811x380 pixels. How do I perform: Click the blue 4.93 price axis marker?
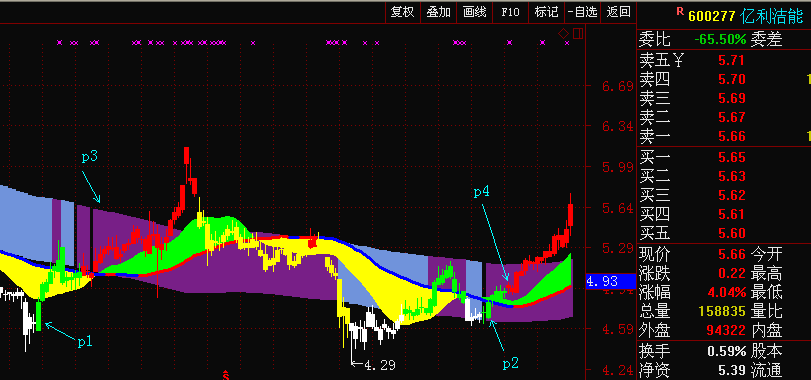pos(610,281)
